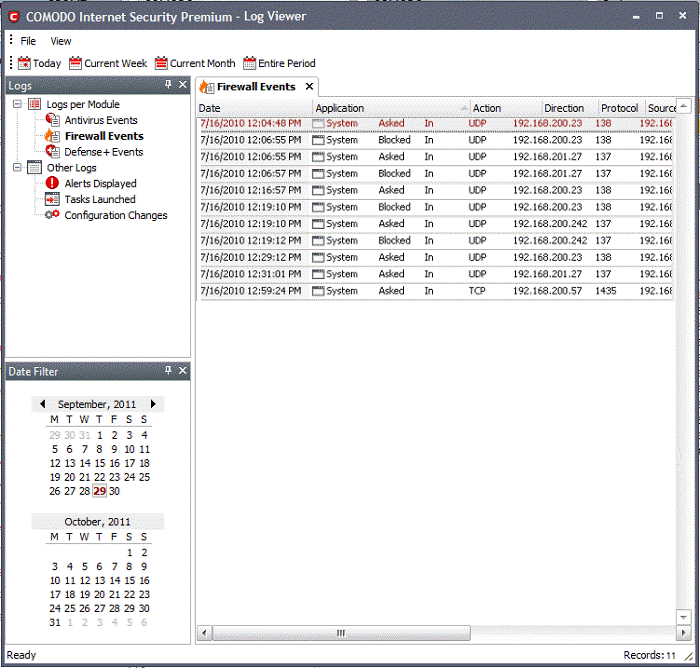Click the vertical scrollbar down arrow

click(683, 618)
